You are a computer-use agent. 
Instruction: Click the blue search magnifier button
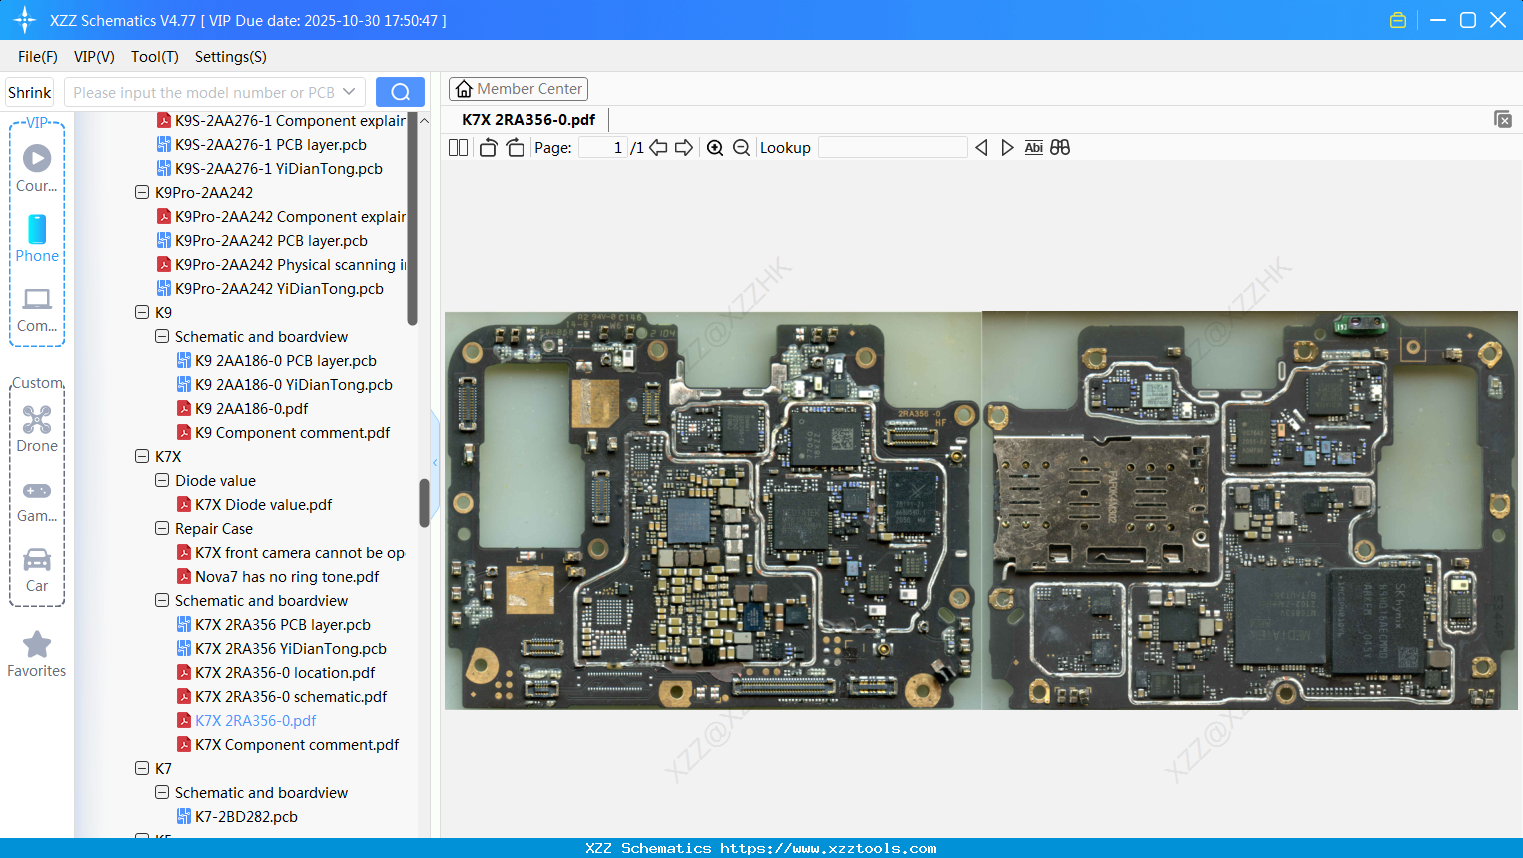tap(400, 91)
